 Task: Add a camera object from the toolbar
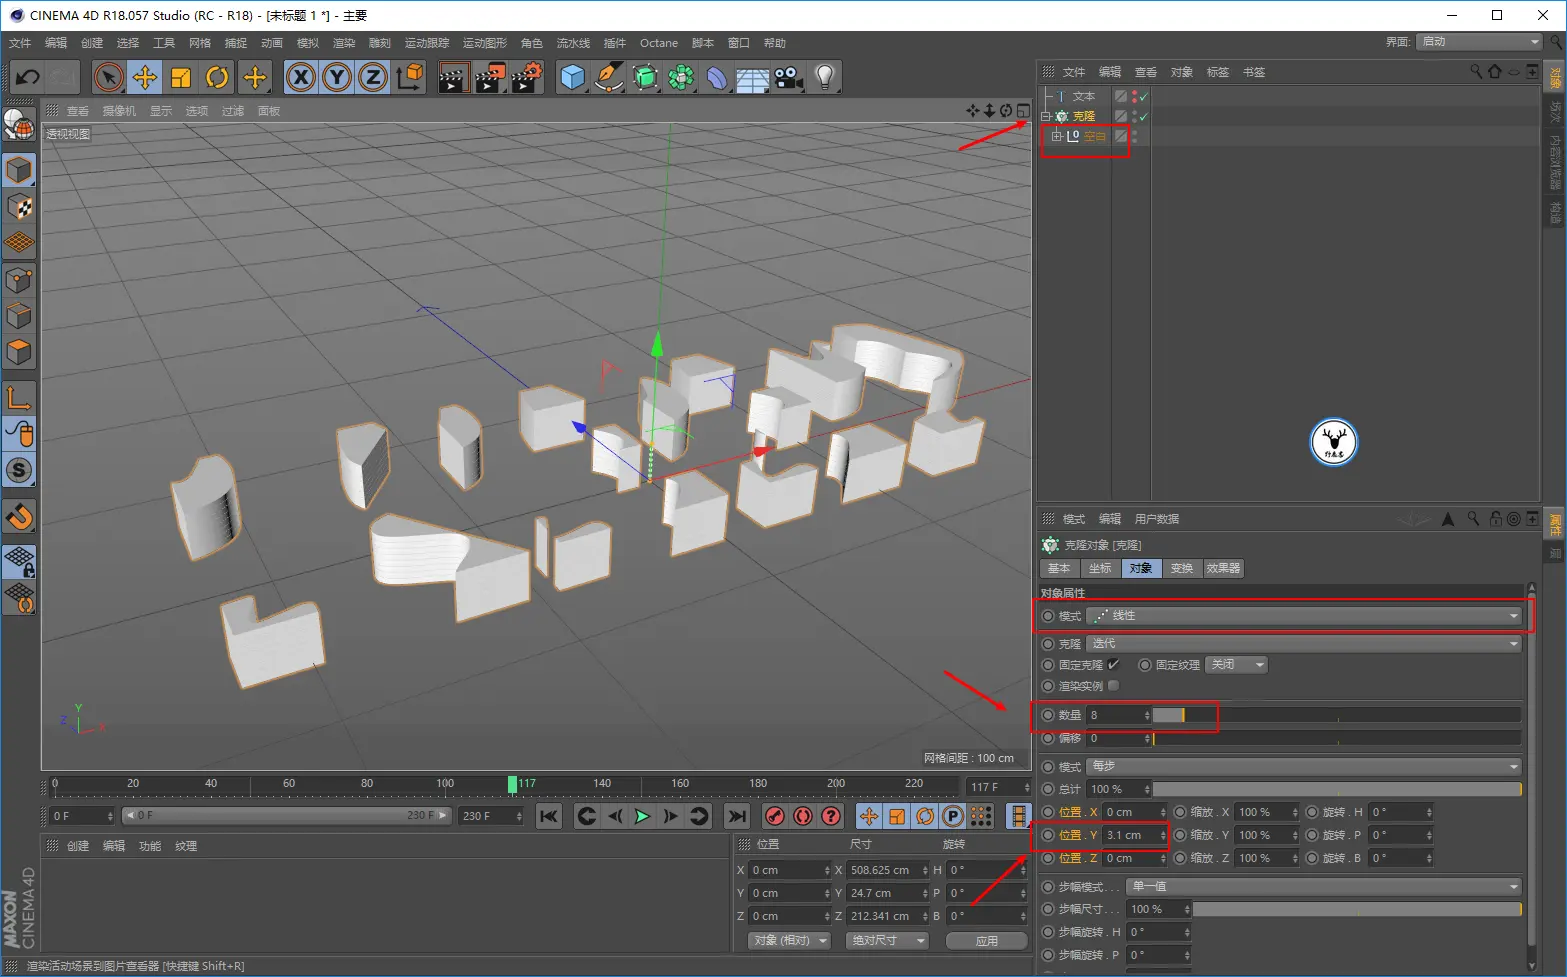[x=789, y=77]
